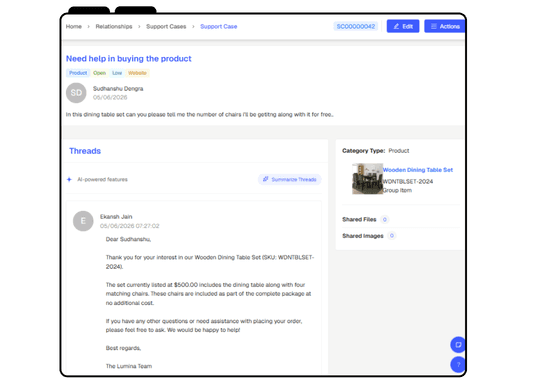This screenshot has height=384, width=540.
Task: Click the AI-powered features sparkle icon
Action: pos(69,179)
